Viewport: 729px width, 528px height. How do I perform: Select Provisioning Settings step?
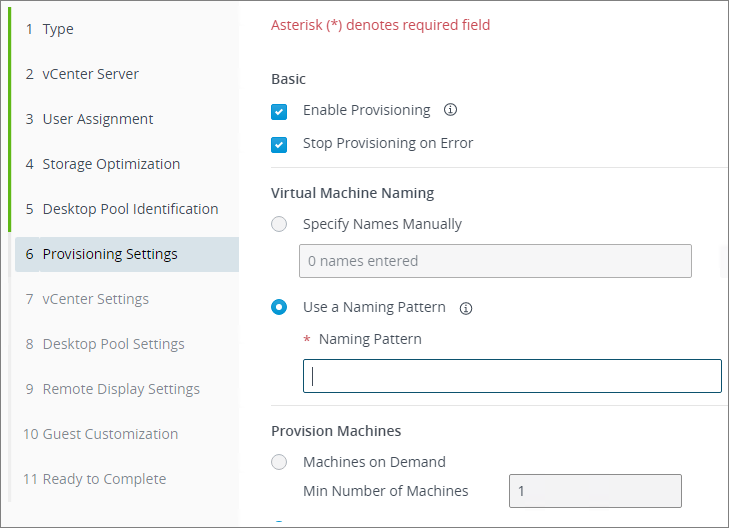coord(110,254)
